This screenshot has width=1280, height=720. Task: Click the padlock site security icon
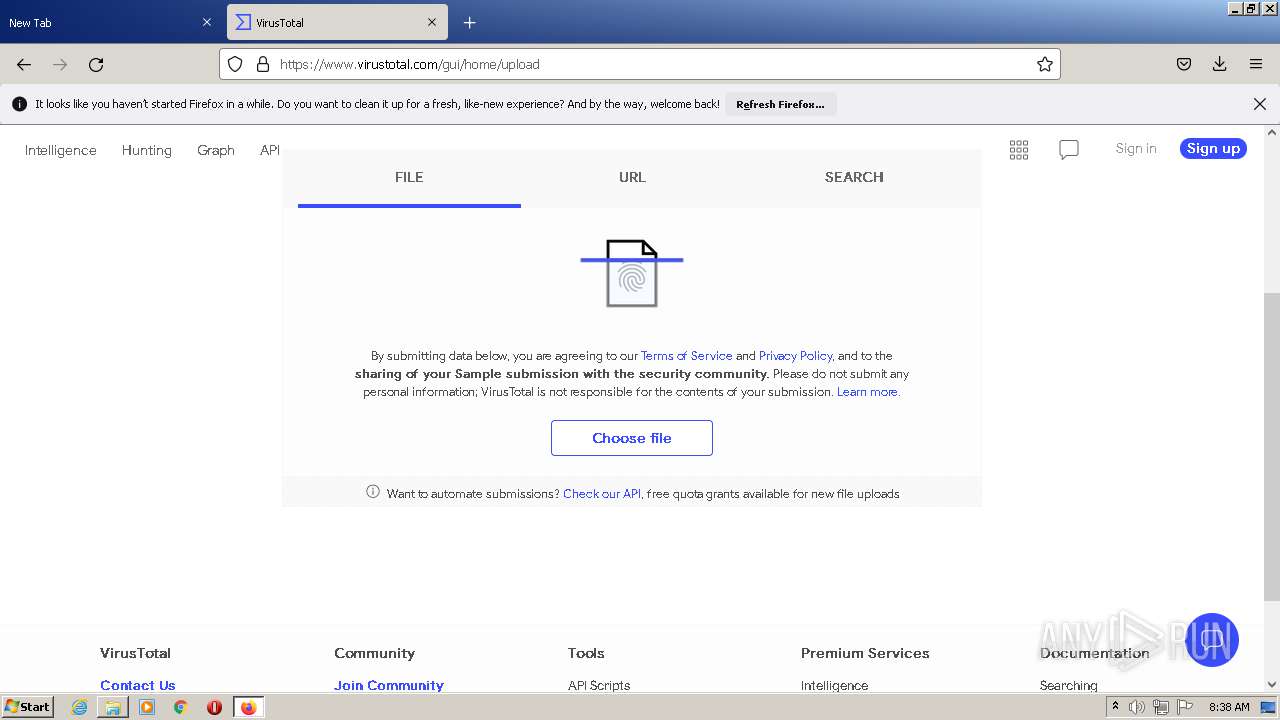click(x=263, y=64)
